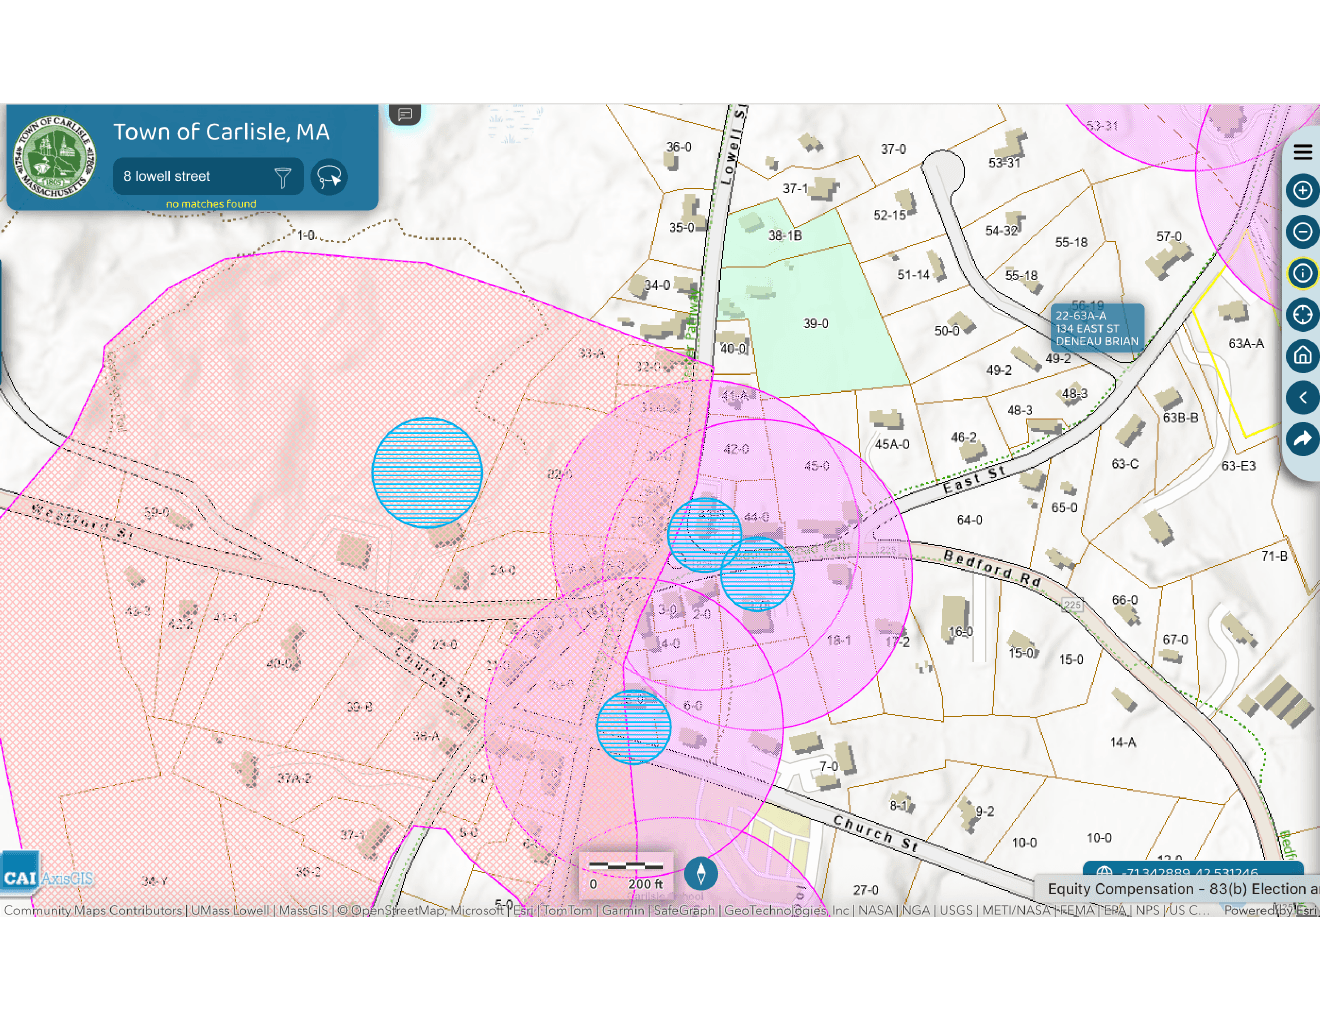Open the hamburger menu on the right toolbar
Screen dimensions: 1320x1020
1302,152
